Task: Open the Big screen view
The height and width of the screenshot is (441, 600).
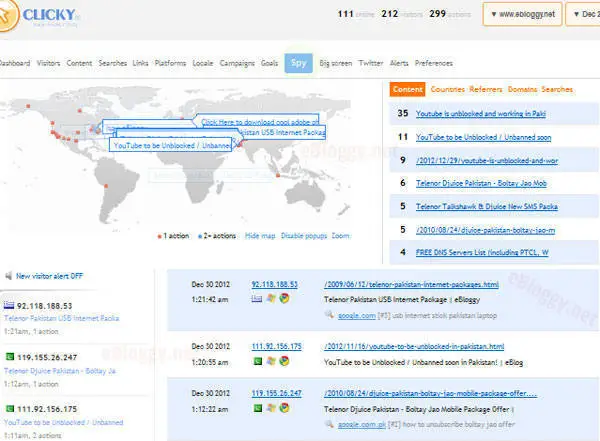Action: coord(336,63)
